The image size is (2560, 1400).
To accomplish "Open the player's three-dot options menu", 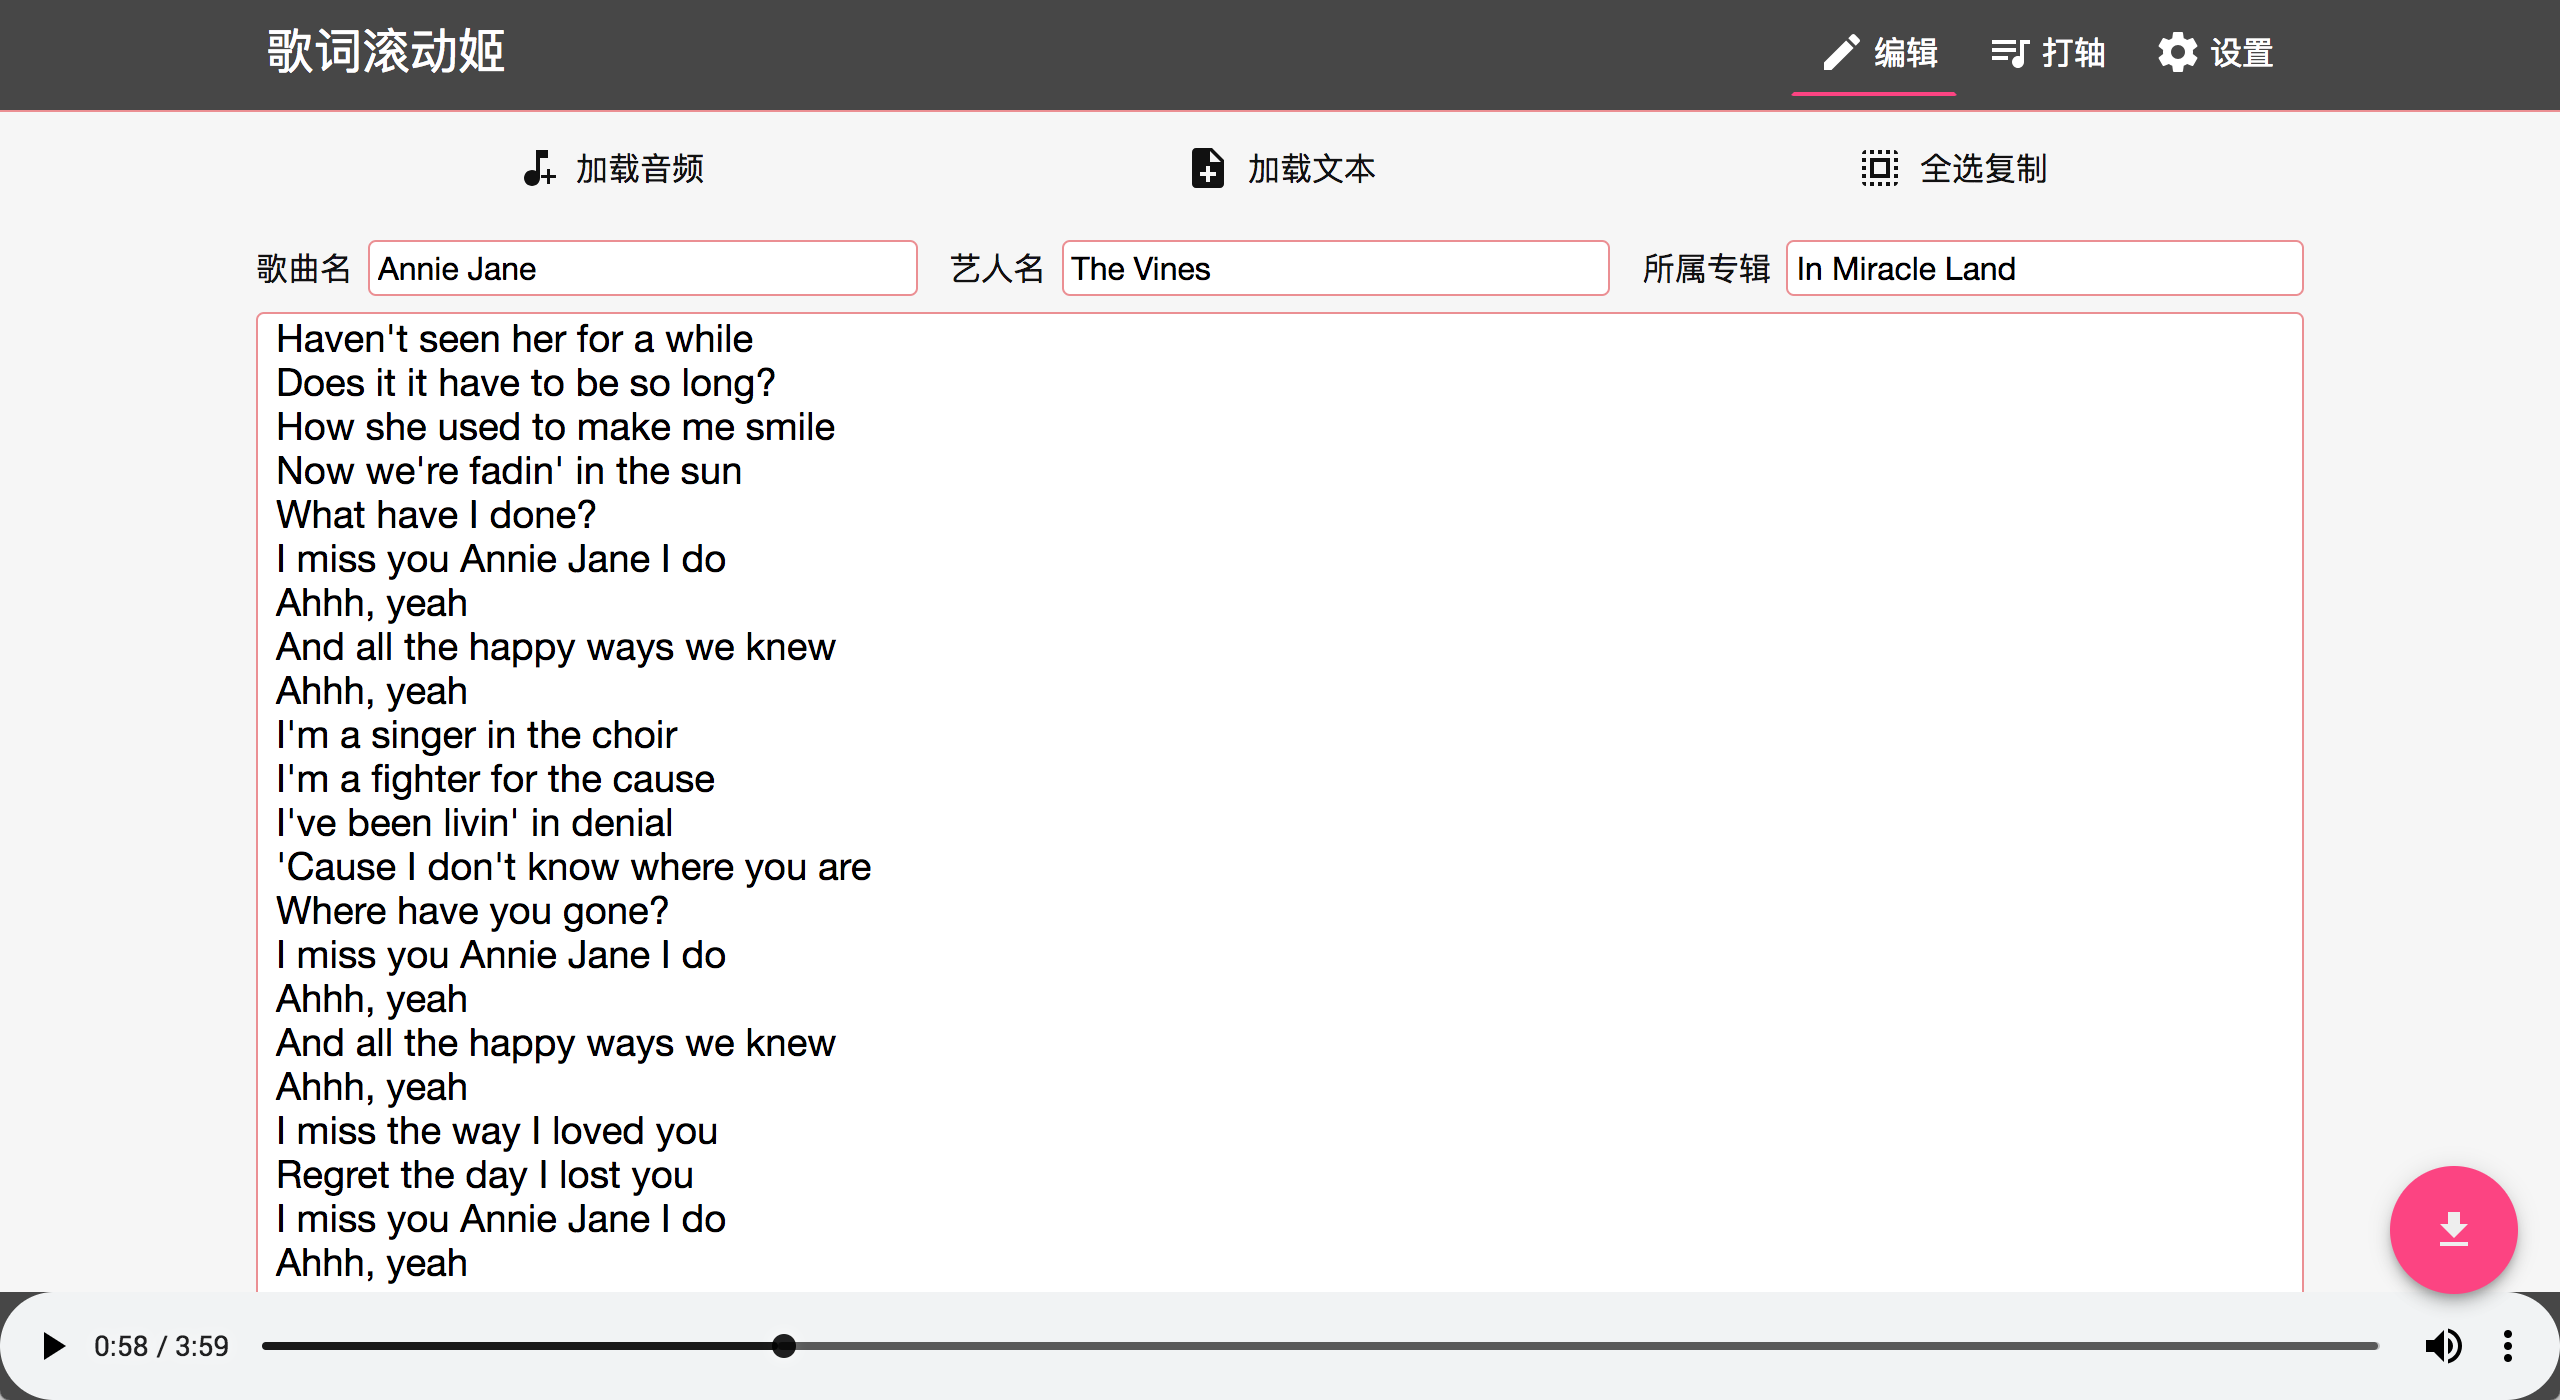I will click(2510, 1345).
